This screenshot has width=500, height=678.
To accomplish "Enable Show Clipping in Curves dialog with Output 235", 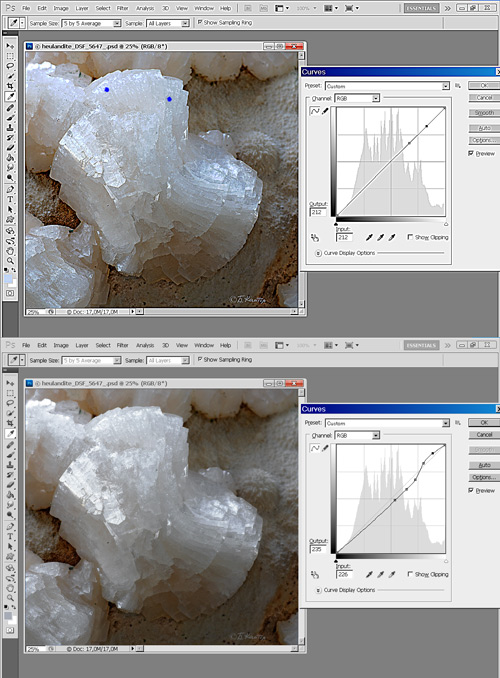I will point(410,574).
